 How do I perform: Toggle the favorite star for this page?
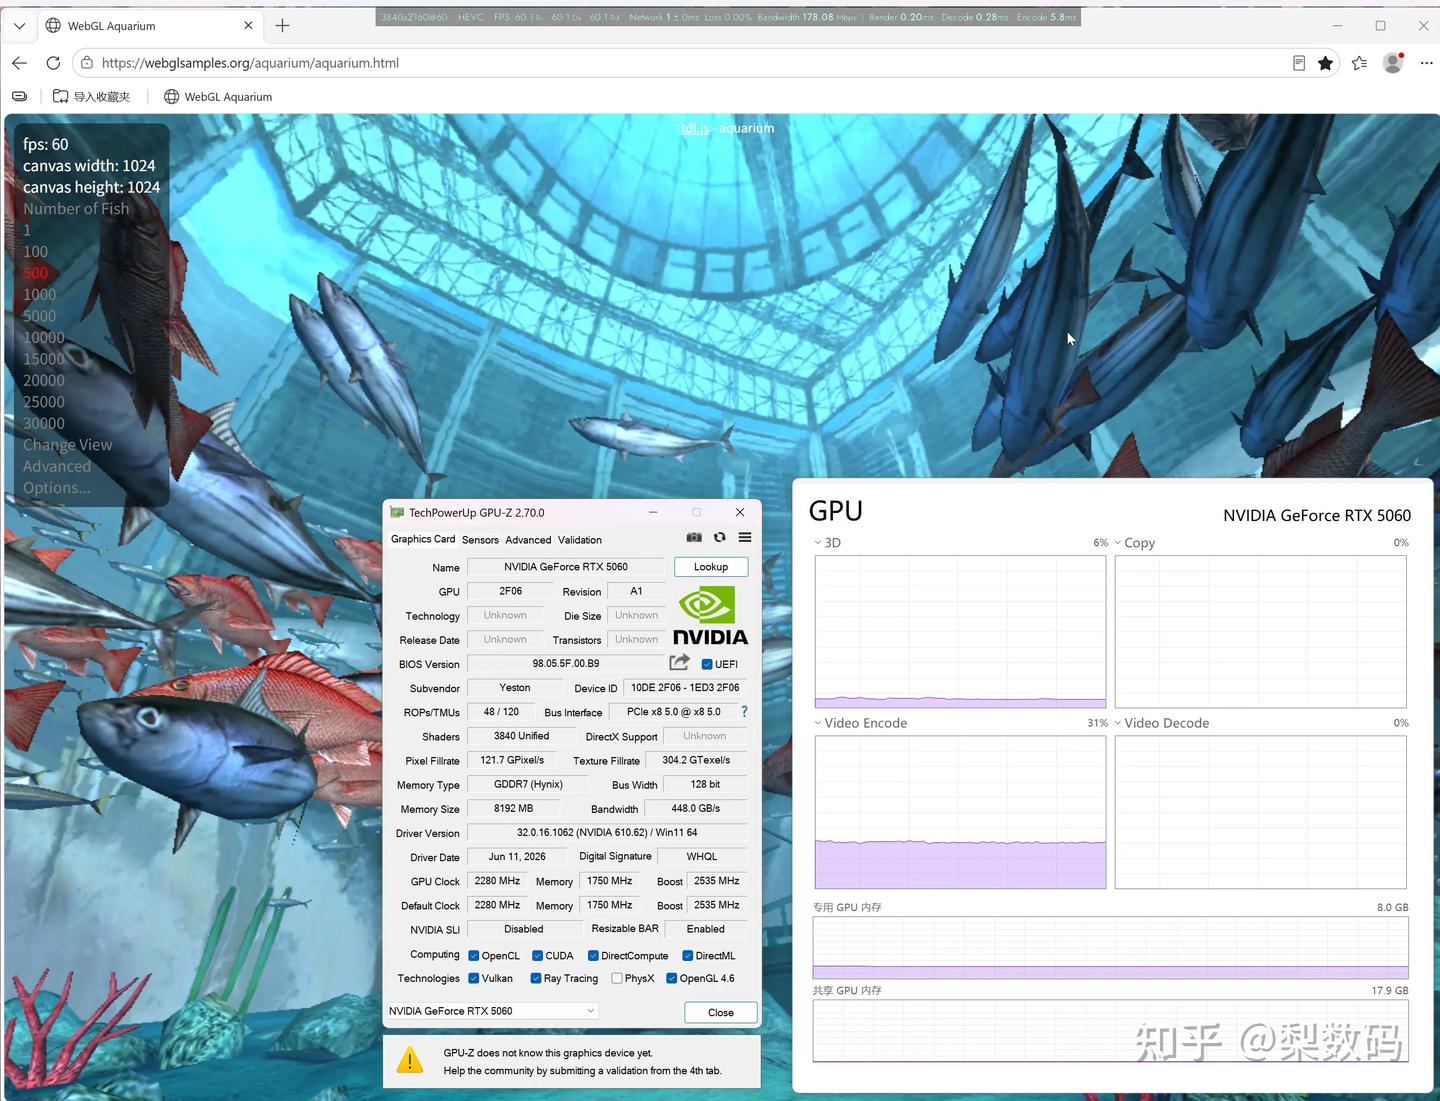tap(1325, 63)
